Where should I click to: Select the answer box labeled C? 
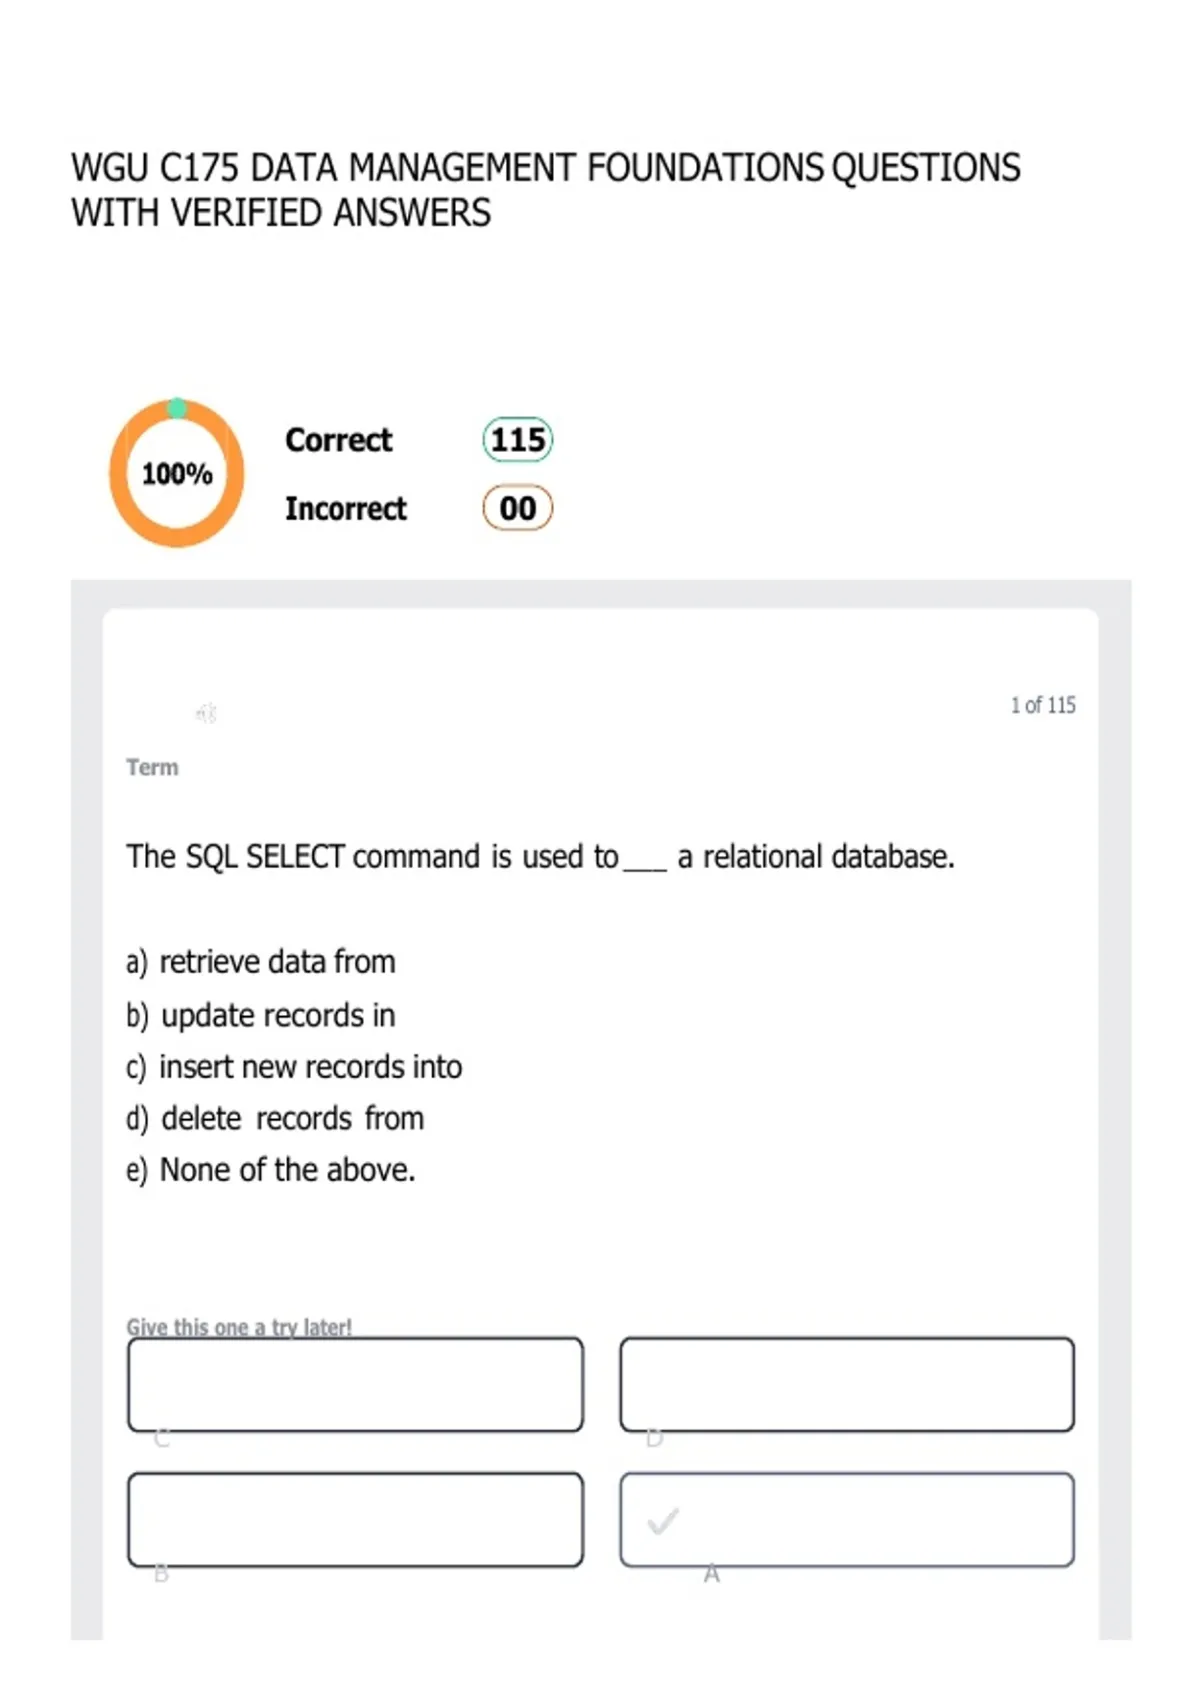(x=355, y=1385)
